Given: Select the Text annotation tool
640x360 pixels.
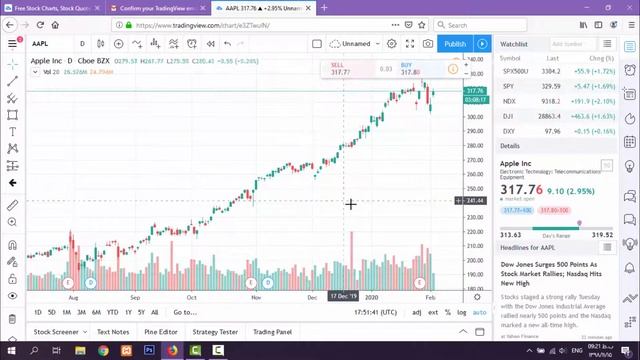Looking at the screenshot, I should click(x=12, y=132).
